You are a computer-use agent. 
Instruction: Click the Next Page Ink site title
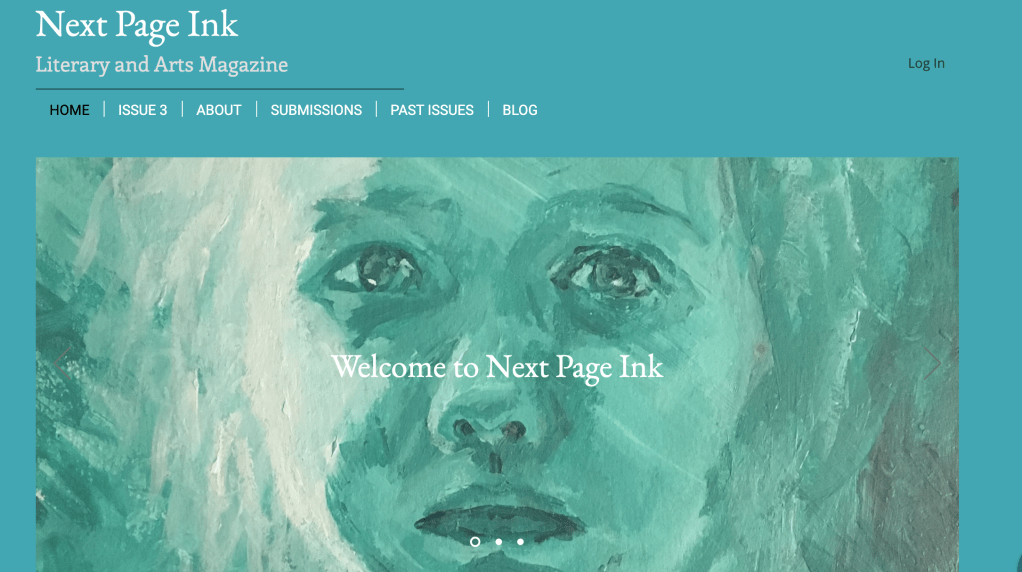click(137, 25)
